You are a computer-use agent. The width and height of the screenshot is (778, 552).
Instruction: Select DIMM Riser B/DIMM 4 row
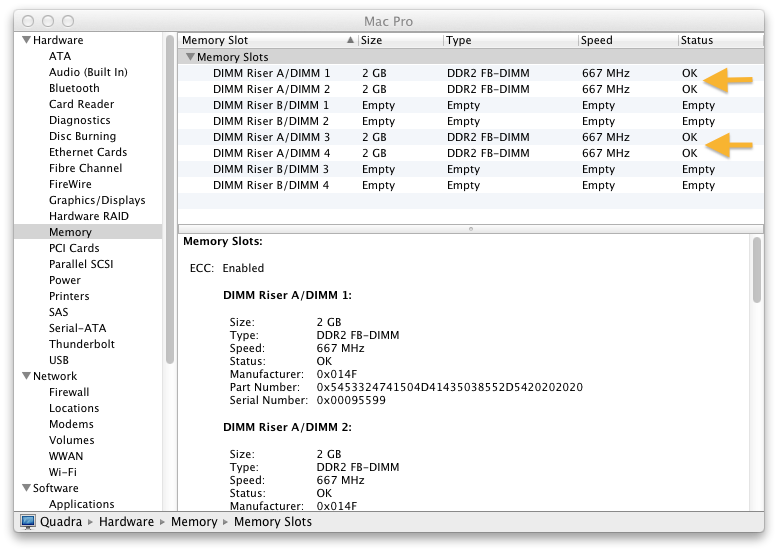470,185
